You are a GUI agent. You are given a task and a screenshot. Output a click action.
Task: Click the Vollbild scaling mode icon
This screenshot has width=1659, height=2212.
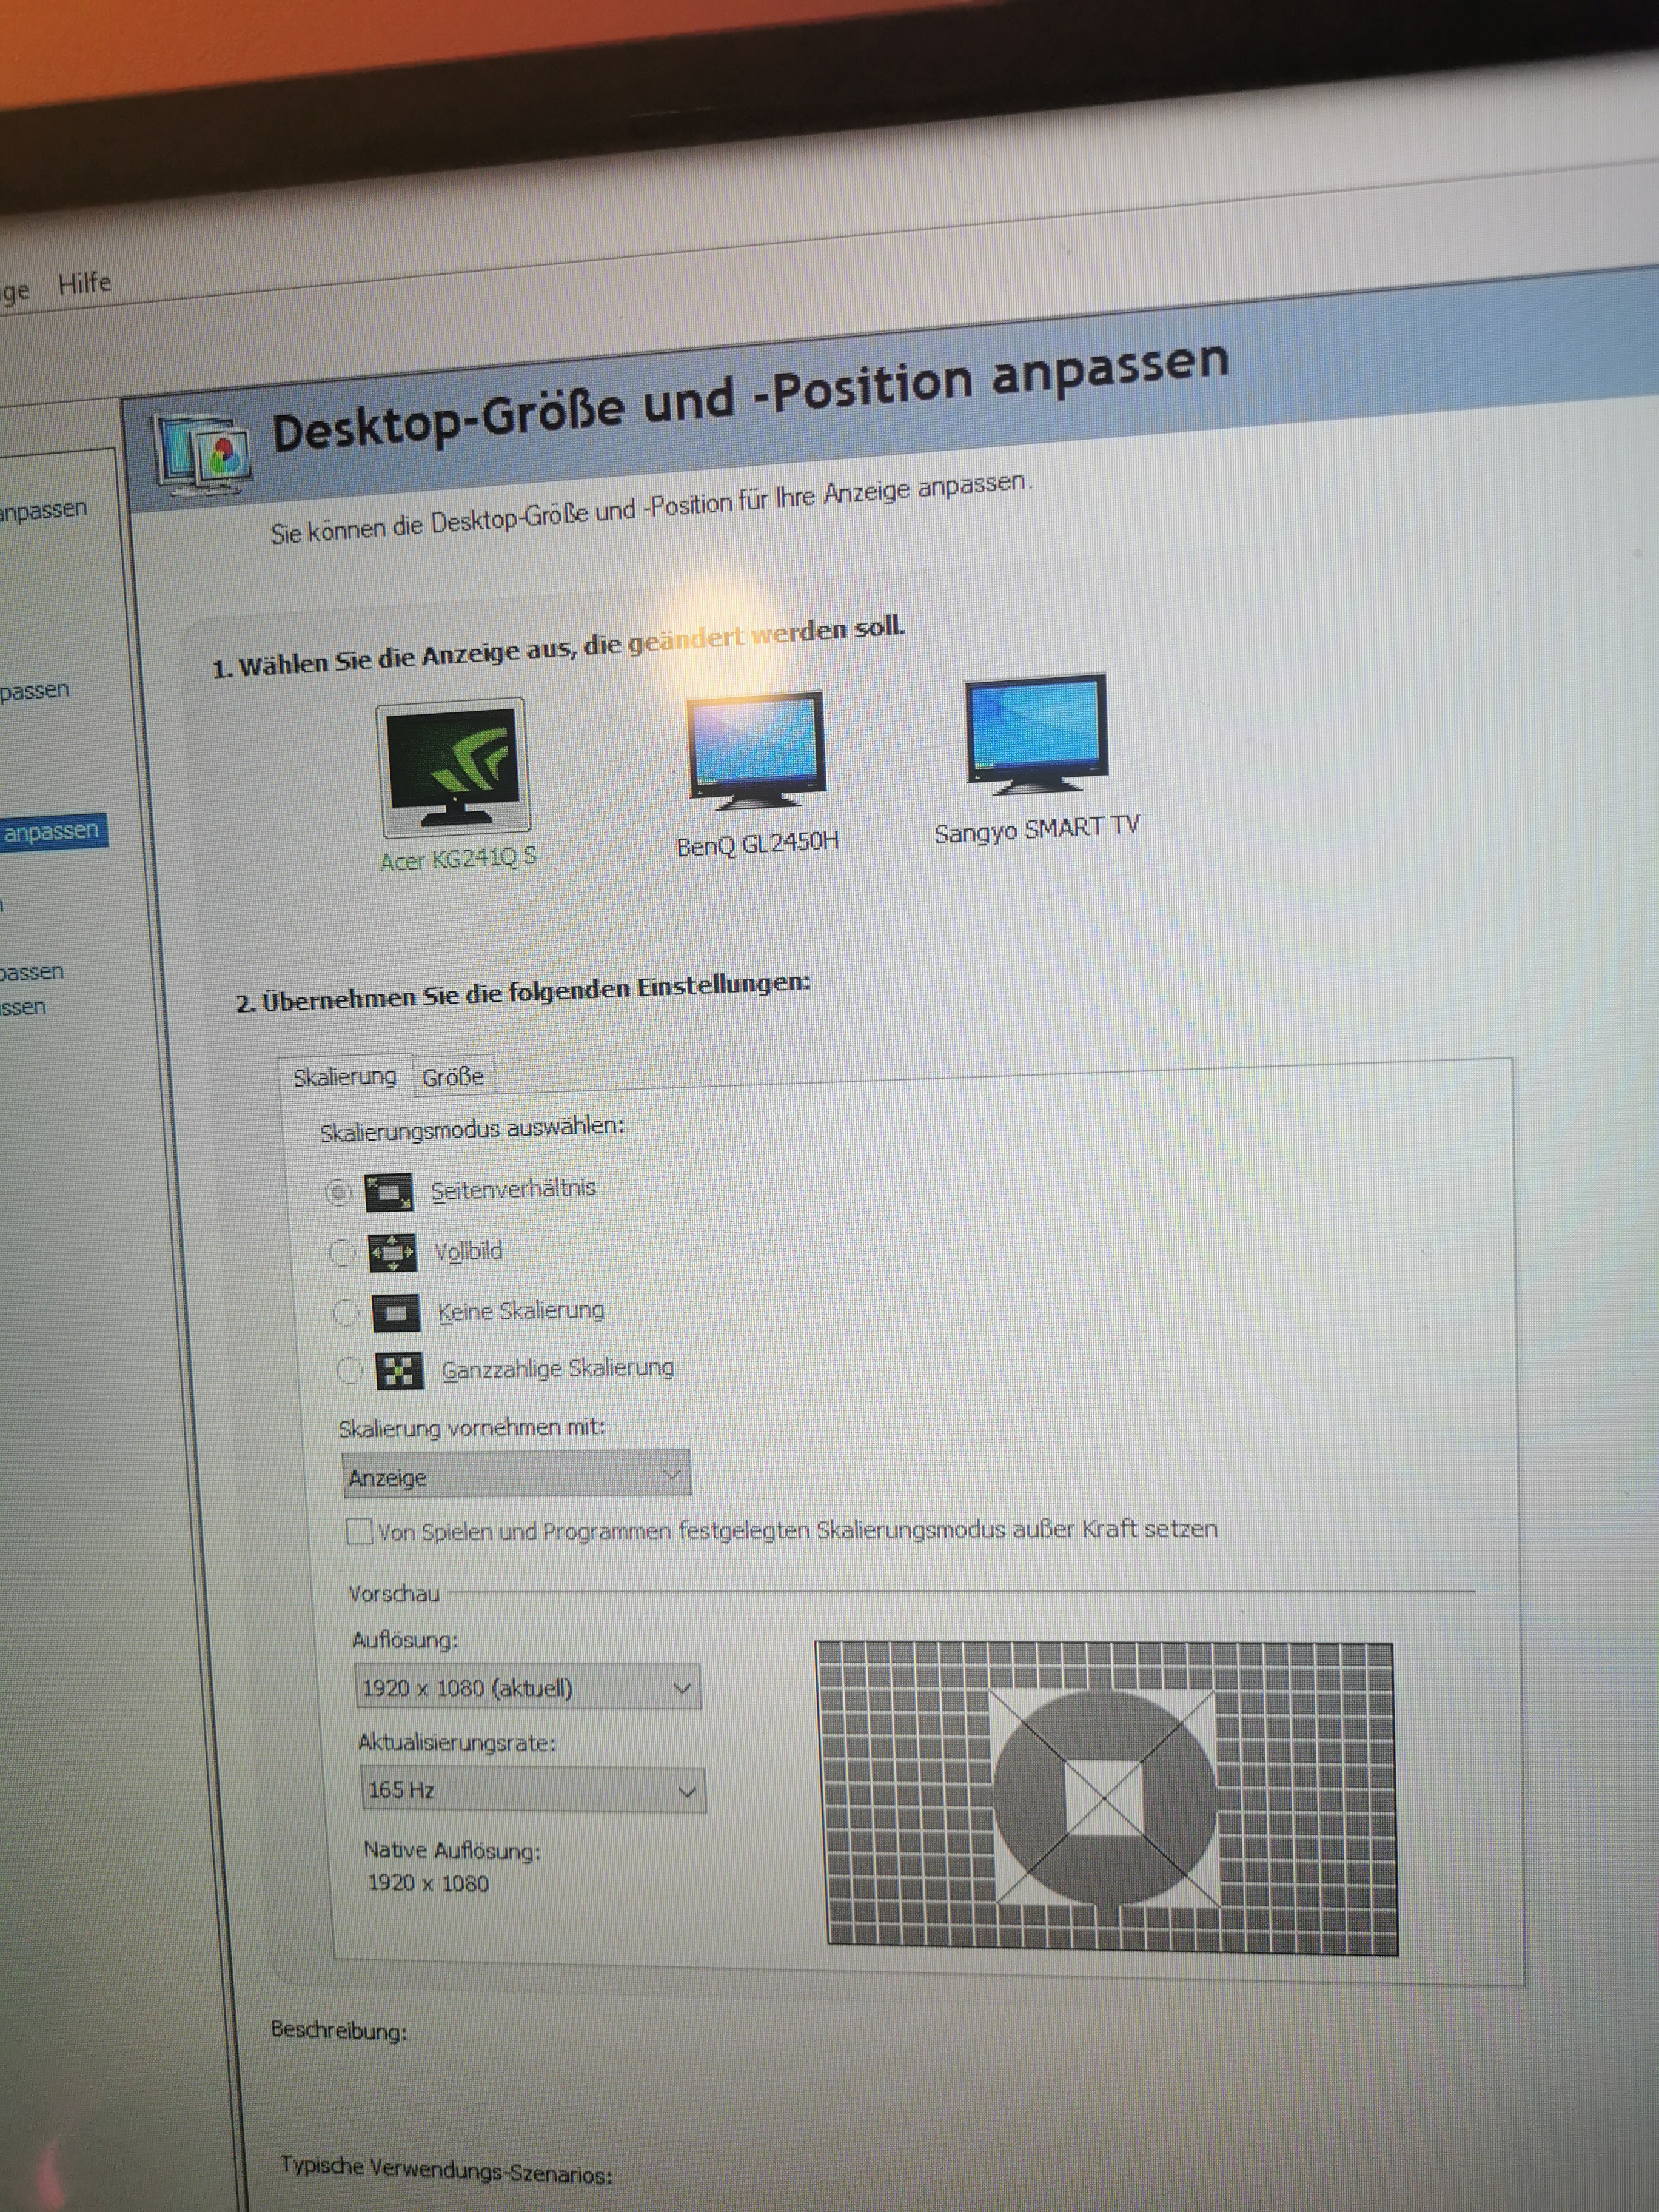[392, 1252]
